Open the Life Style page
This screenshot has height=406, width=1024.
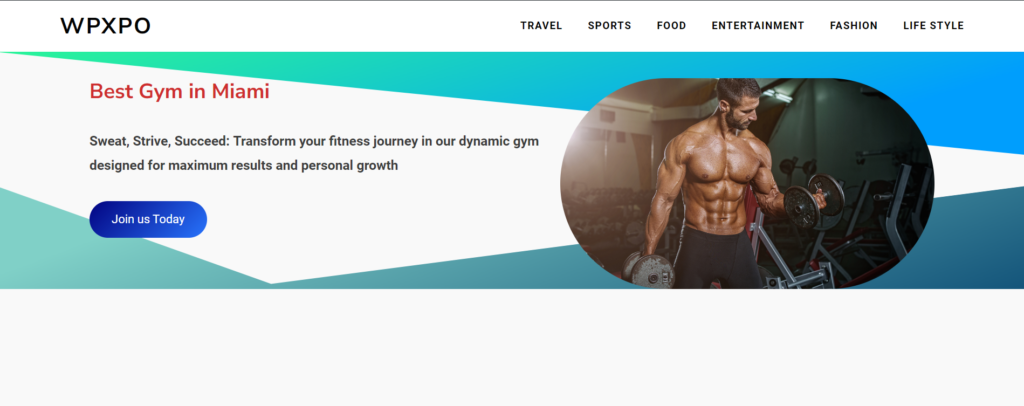[933, 25]
